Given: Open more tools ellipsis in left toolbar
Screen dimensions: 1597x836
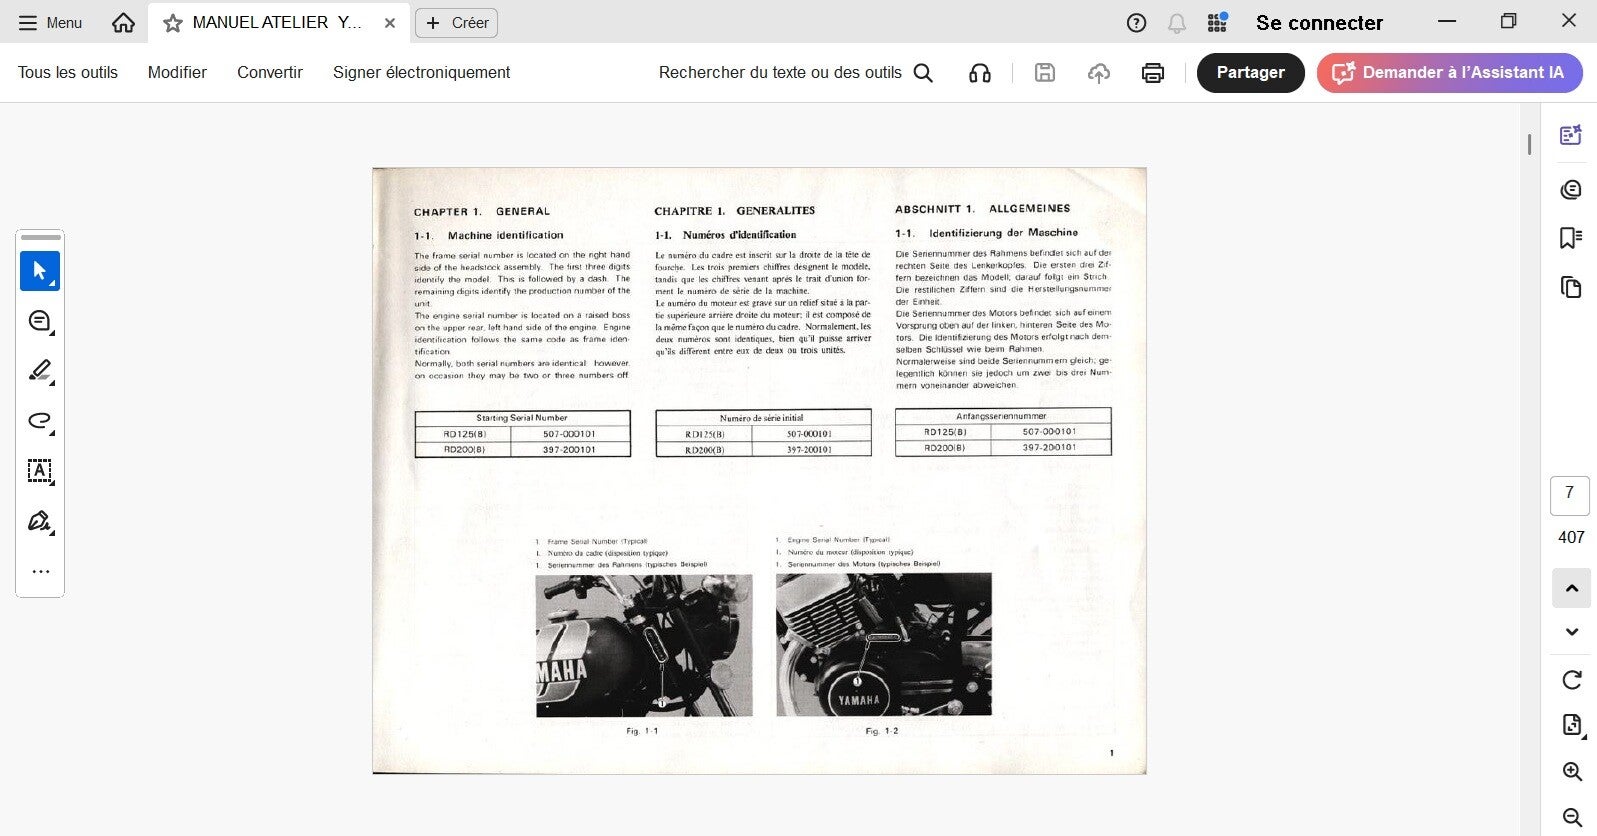Looking at the screenshot, I should [40, 572].
